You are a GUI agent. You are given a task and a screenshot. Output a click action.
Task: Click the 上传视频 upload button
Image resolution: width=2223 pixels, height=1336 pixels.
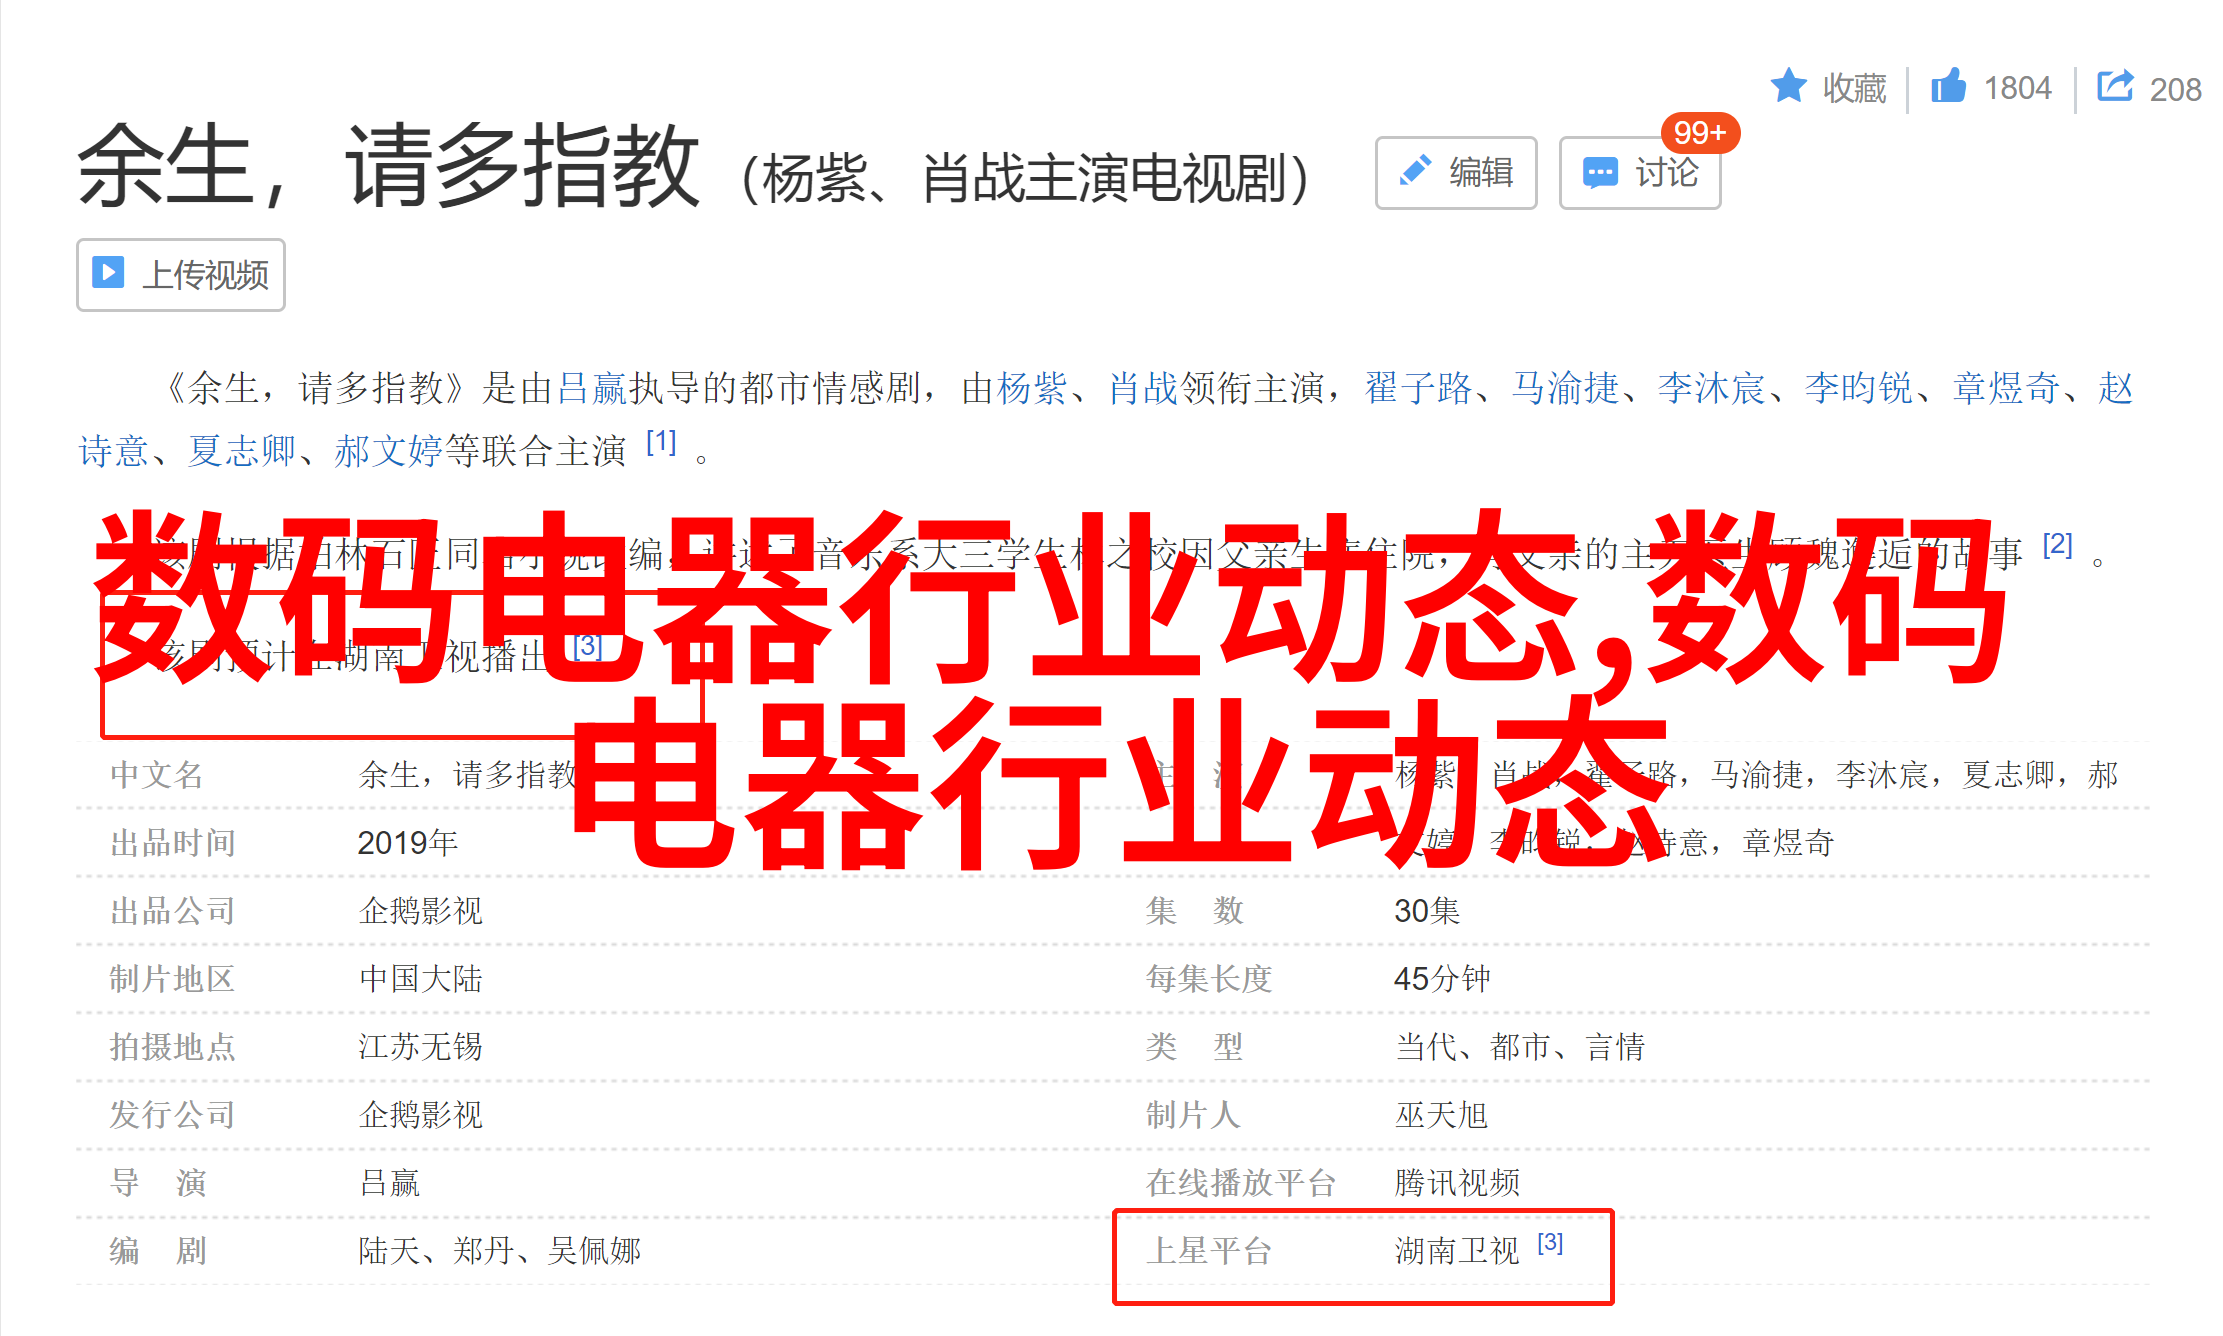pyautogui.click(x=181, y=274)
